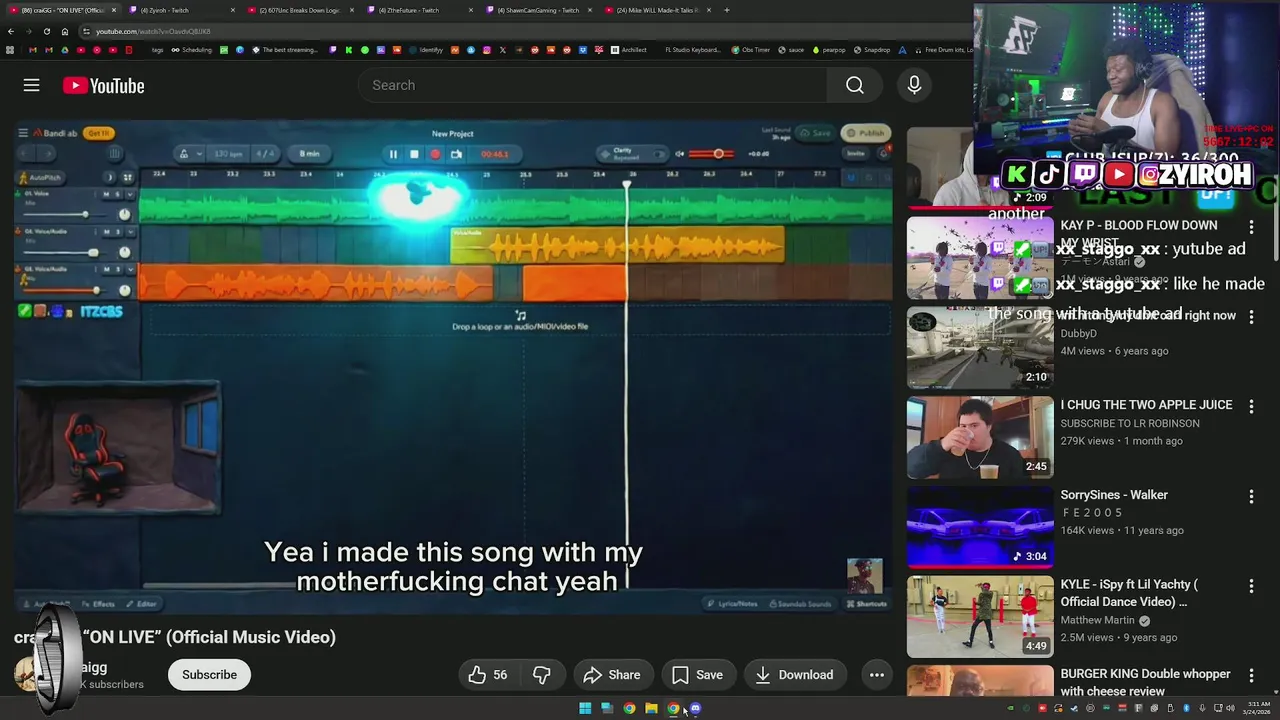
Task: Focus the YouTube Search input field
Action: tap(593, 85)
